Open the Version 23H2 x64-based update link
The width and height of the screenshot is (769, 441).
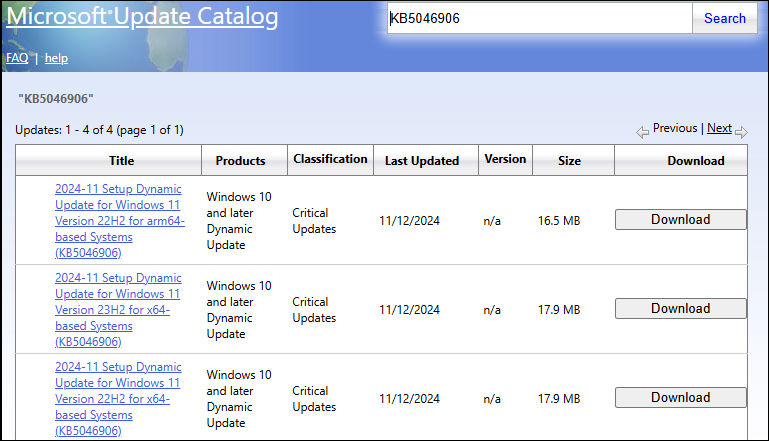[x=118, y=310]
